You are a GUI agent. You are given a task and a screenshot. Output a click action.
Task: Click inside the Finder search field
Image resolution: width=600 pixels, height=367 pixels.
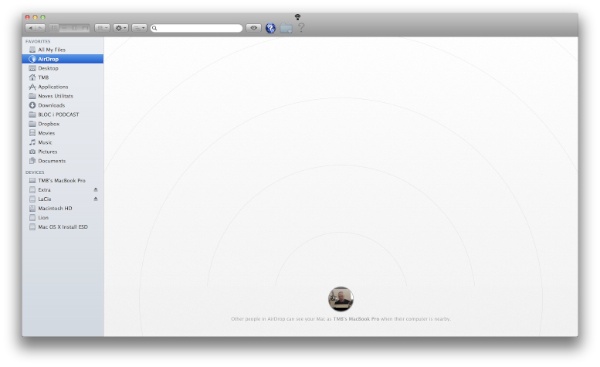coord(196,28)
